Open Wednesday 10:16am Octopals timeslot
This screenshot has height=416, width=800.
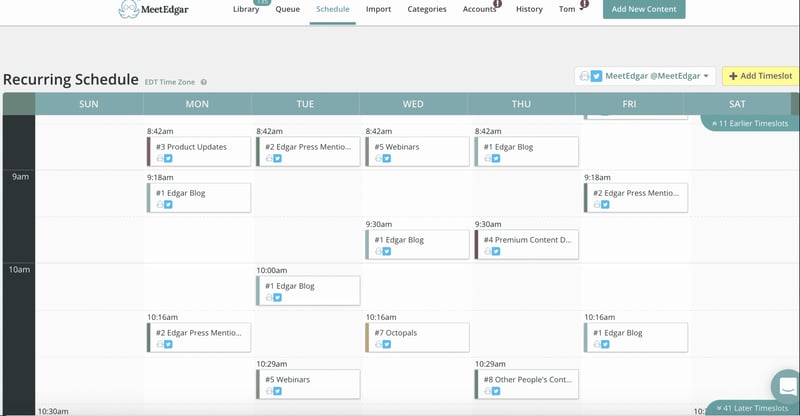pos(417,337)
